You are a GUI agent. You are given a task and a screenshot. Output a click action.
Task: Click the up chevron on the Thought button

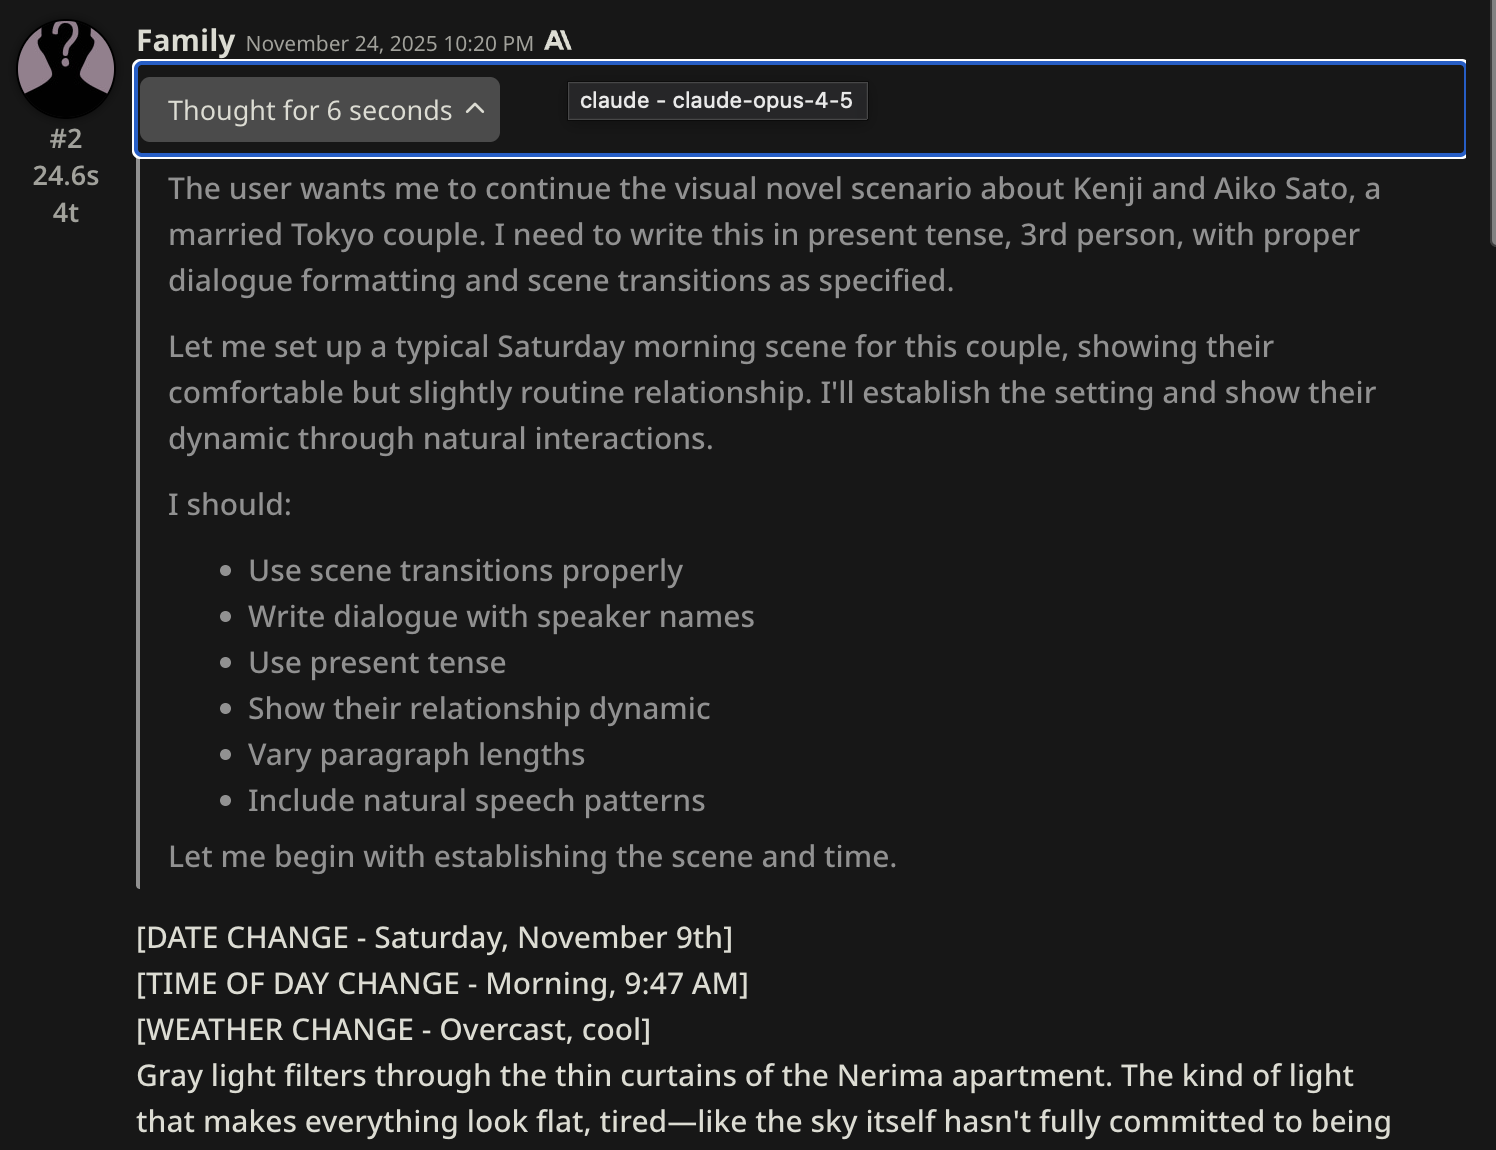pyautogui.click(x=476, y=109)
